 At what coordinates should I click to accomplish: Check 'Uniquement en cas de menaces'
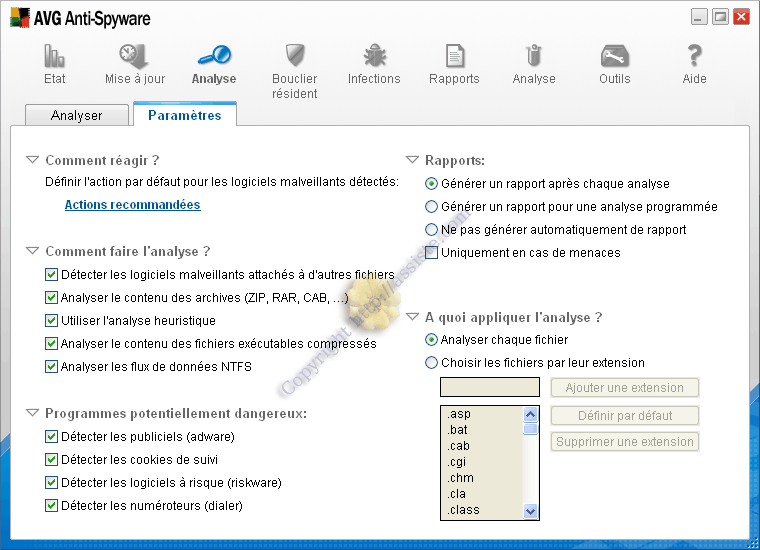pos(431,252)
